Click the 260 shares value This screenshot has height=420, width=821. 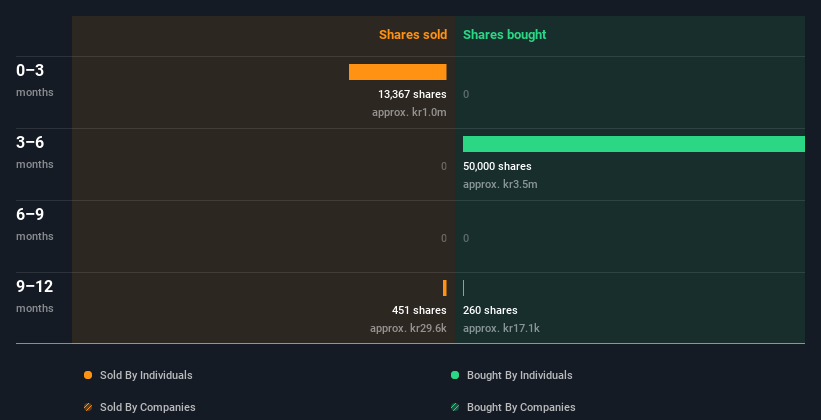pos(490,311)
